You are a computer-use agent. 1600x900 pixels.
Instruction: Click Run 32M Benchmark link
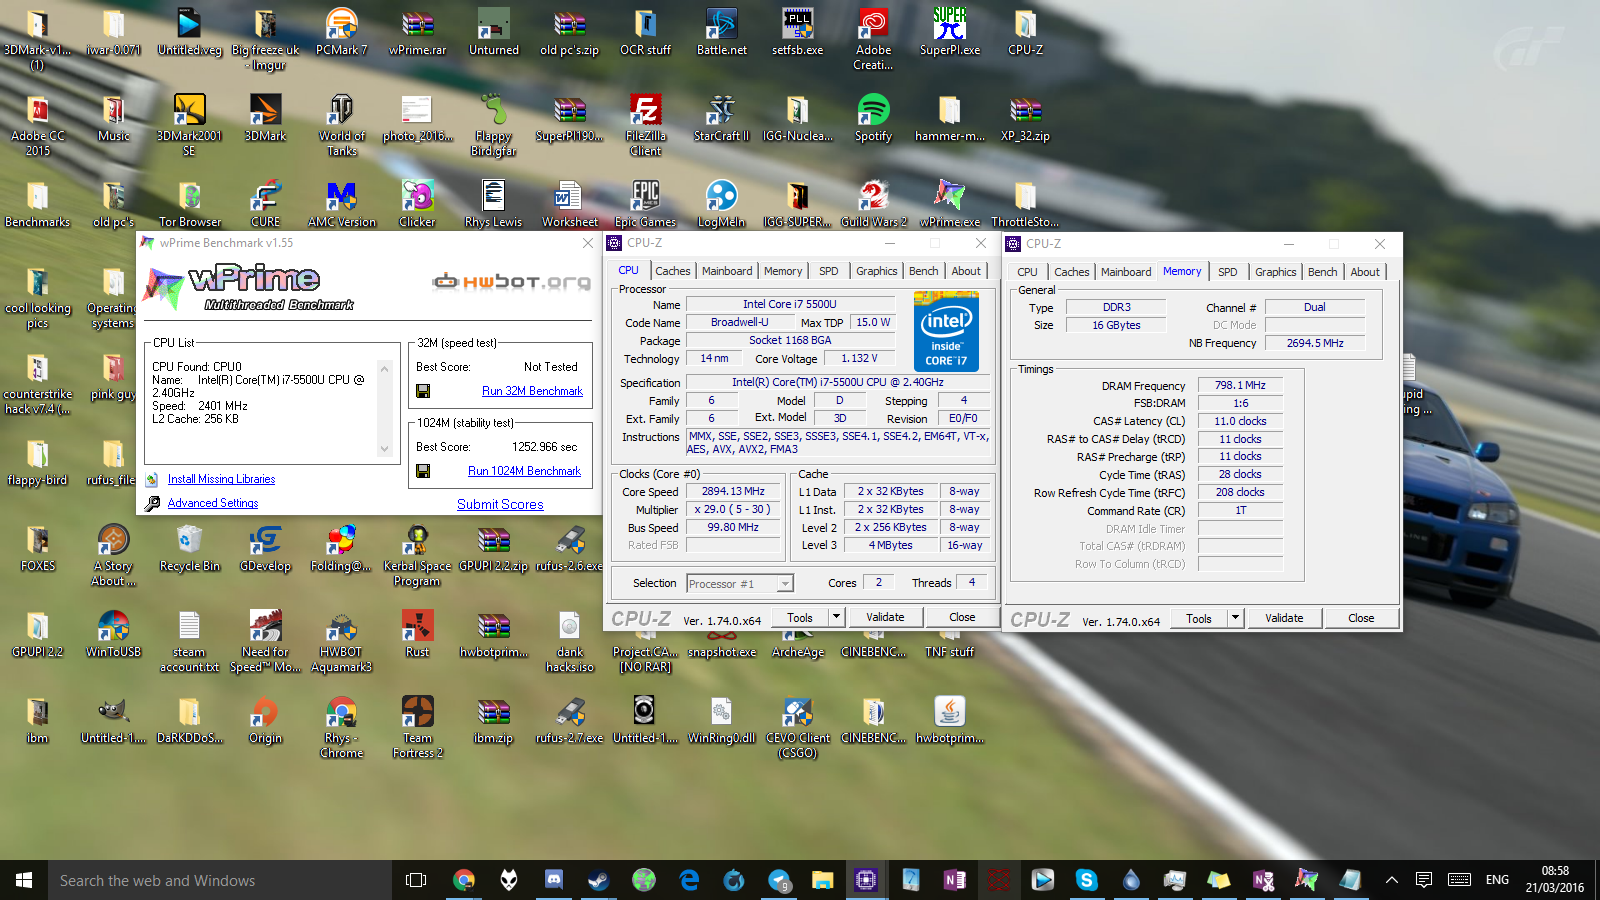coord(532,391)
